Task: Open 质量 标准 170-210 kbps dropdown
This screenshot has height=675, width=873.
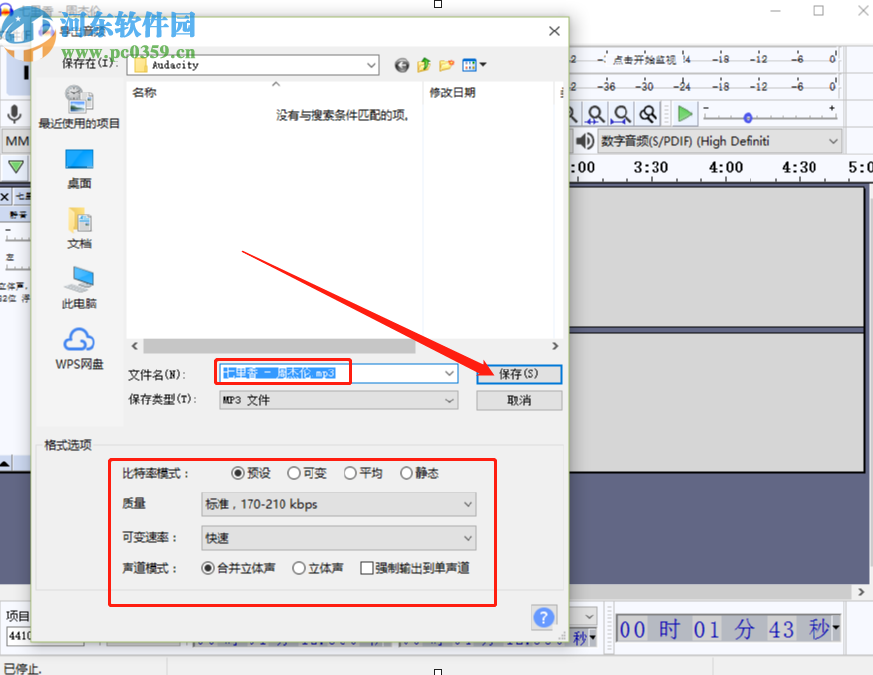Action: tap(339, 504)
